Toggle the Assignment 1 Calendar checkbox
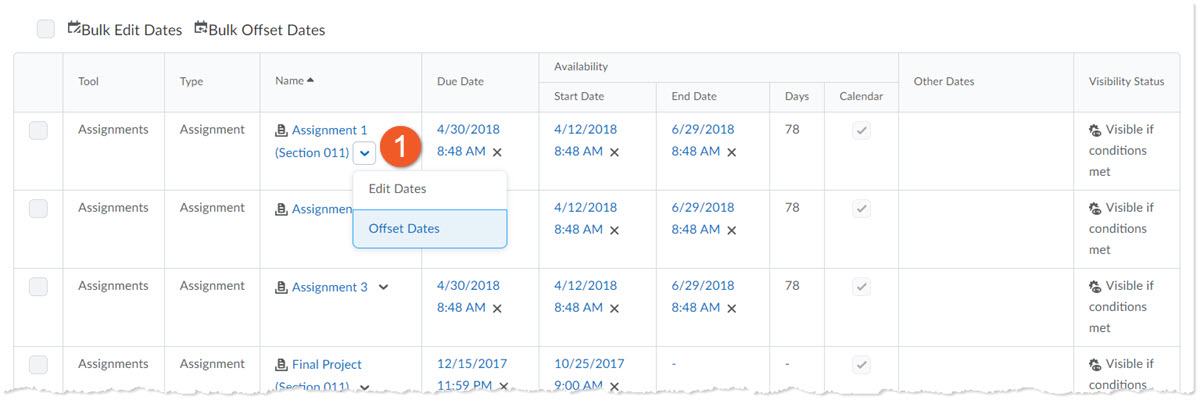Image resolution: width=1200 pixels, height=400 pixels. (x=860, y=130)
